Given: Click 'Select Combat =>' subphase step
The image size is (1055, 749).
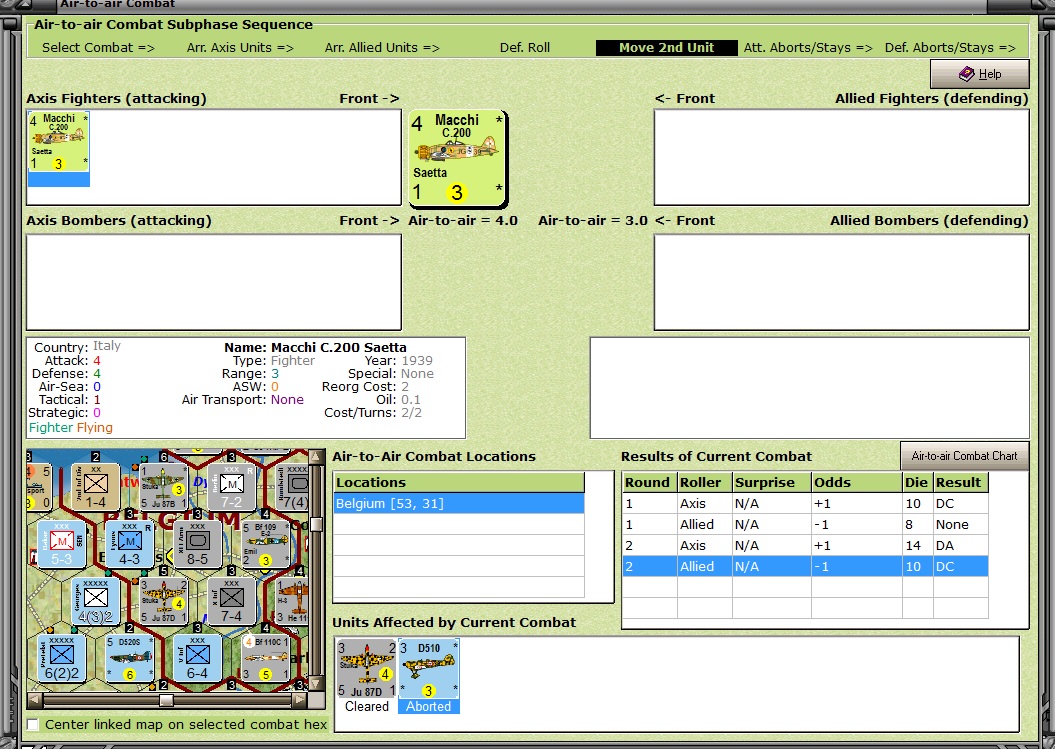Looking at the screenshot, I should click(98, 48).
